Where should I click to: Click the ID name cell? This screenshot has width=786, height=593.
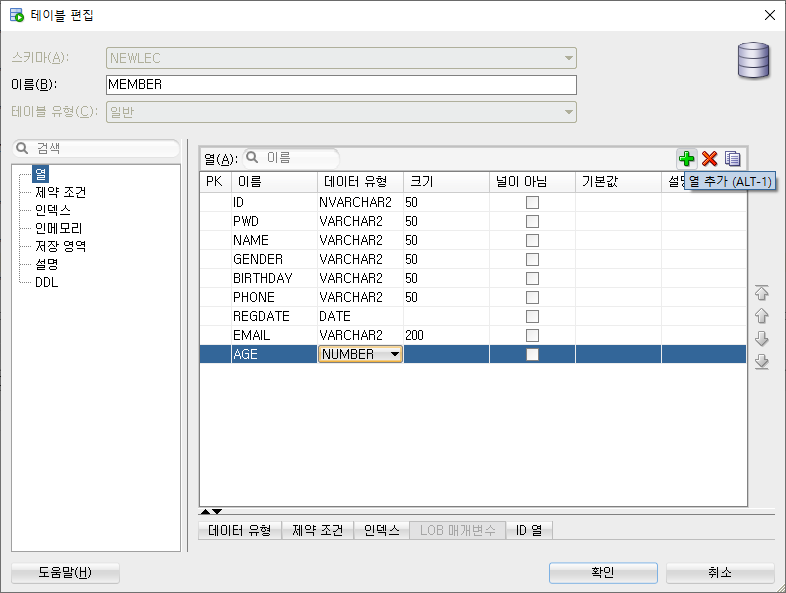click(x=274, y=203)
